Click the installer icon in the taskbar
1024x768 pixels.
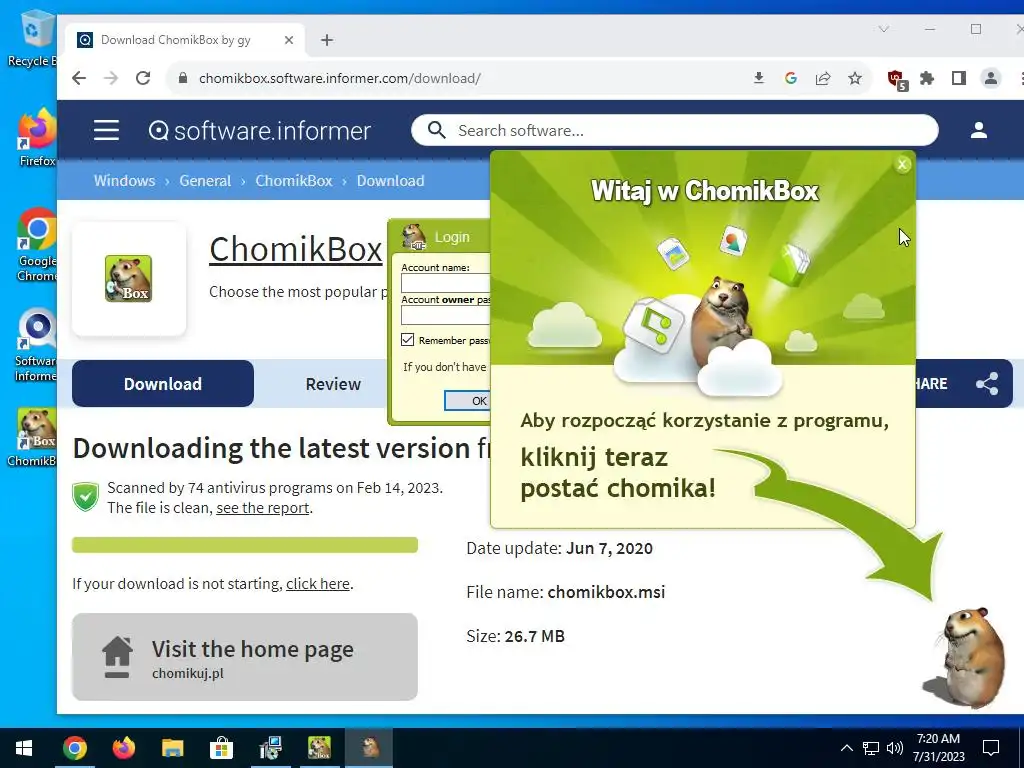pyautogui.click(x=270, y=748)
